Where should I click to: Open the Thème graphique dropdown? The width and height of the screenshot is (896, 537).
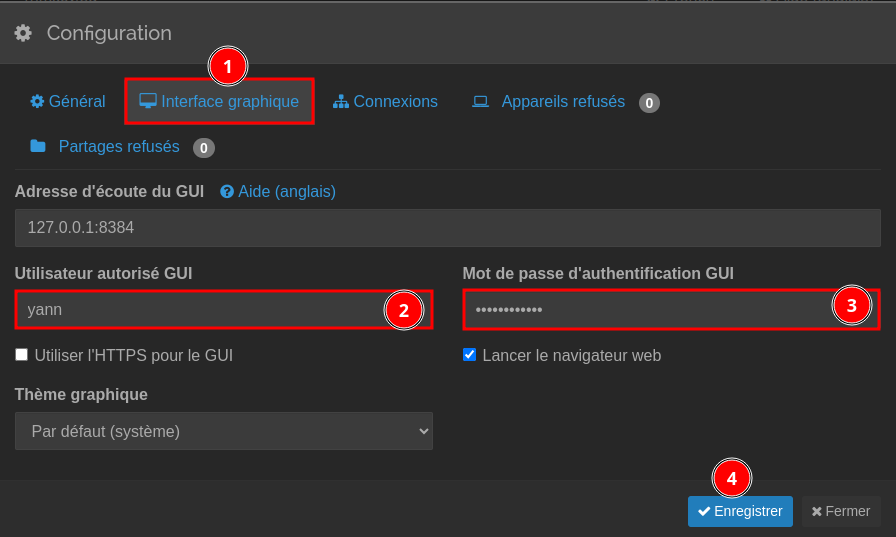coord(223,431)
